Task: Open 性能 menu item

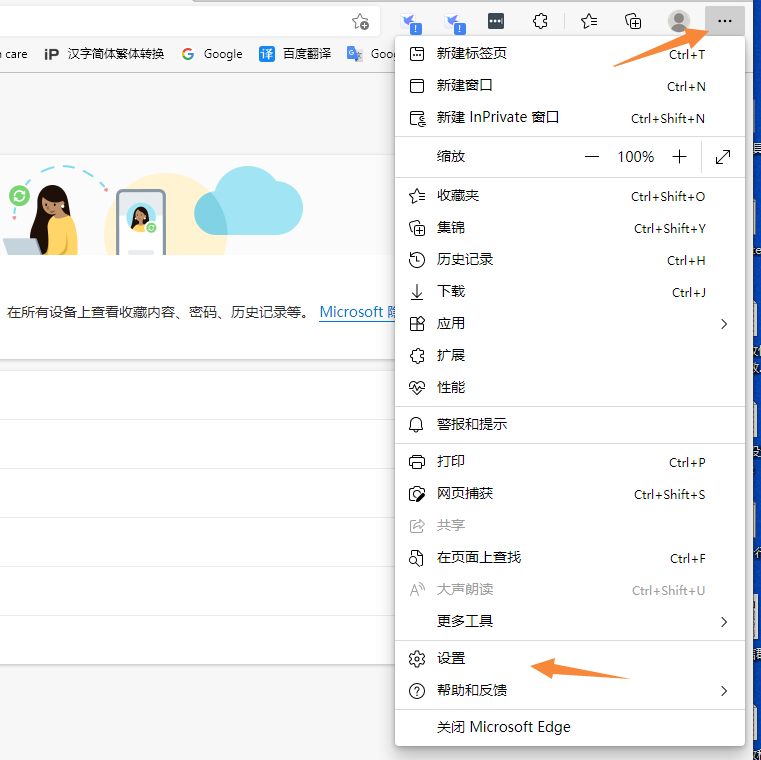Action: (x=570, y=388)
